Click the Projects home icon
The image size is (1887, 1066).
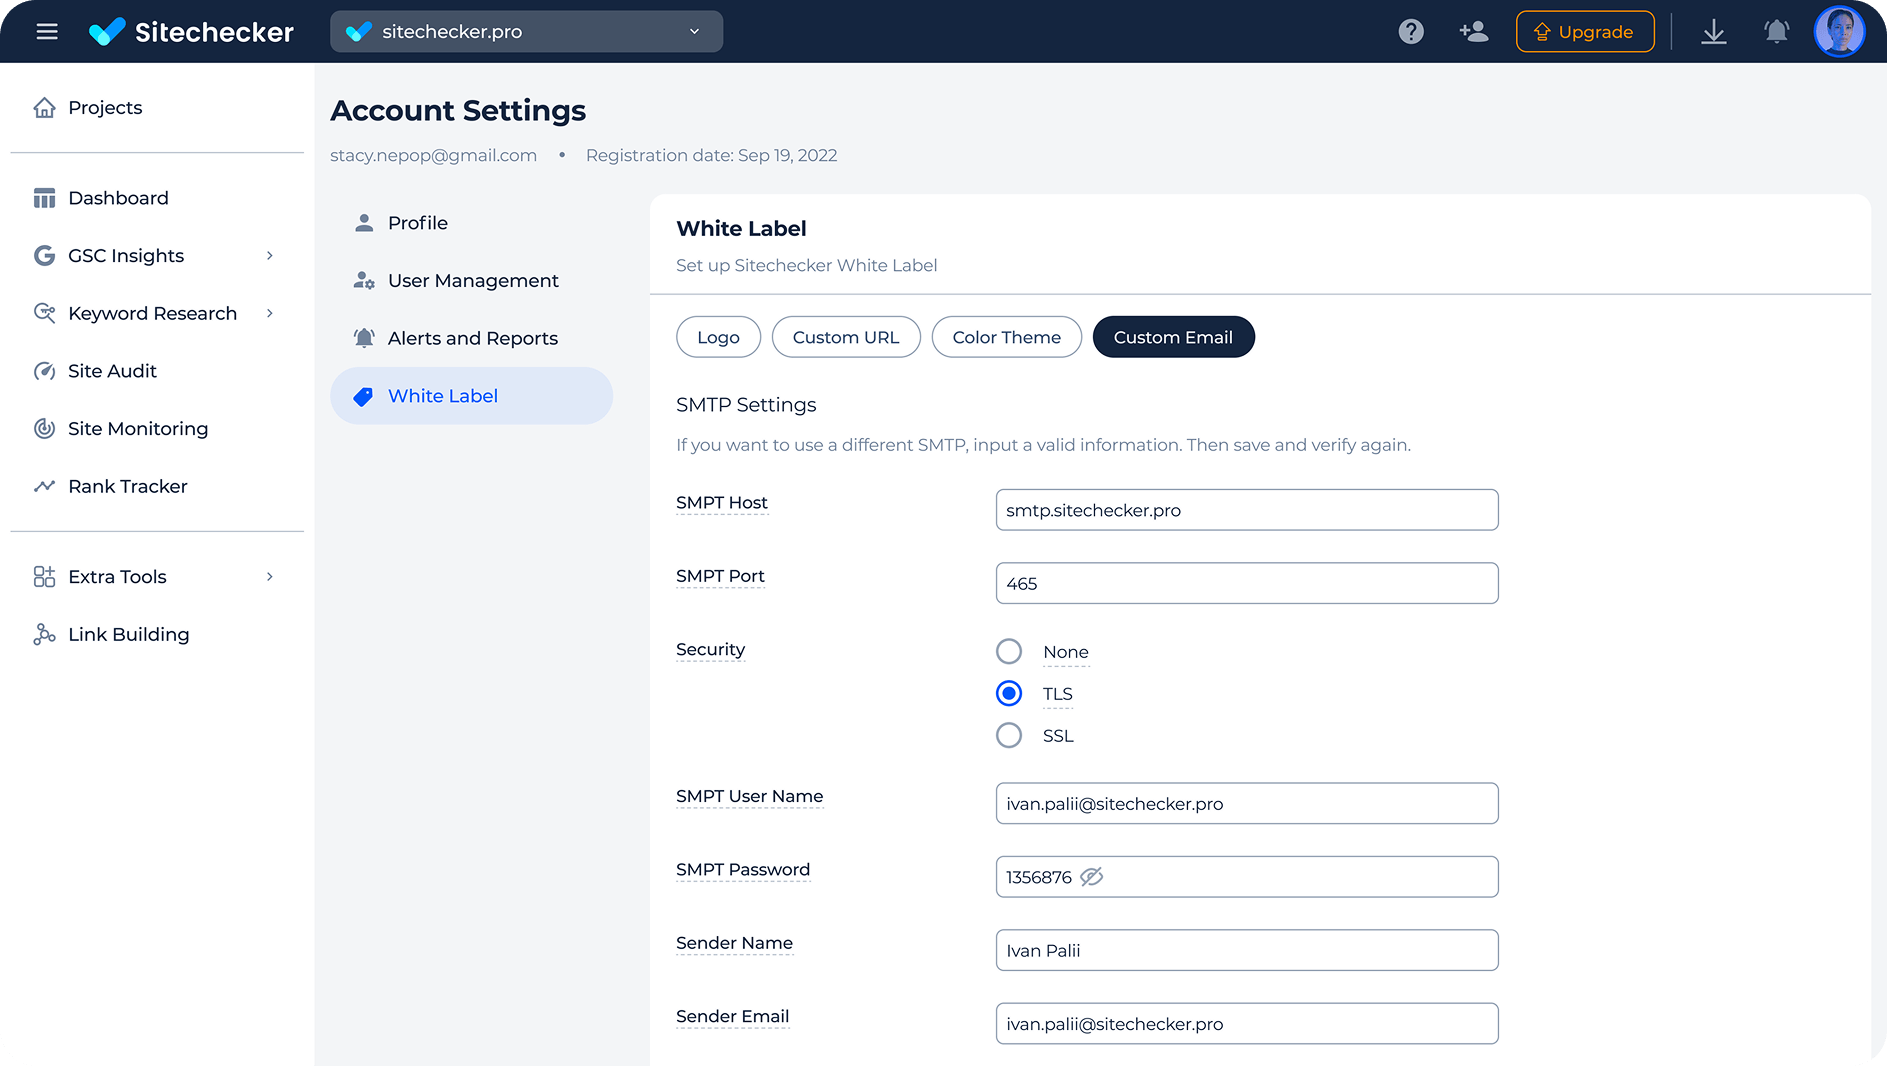[44, 107]
